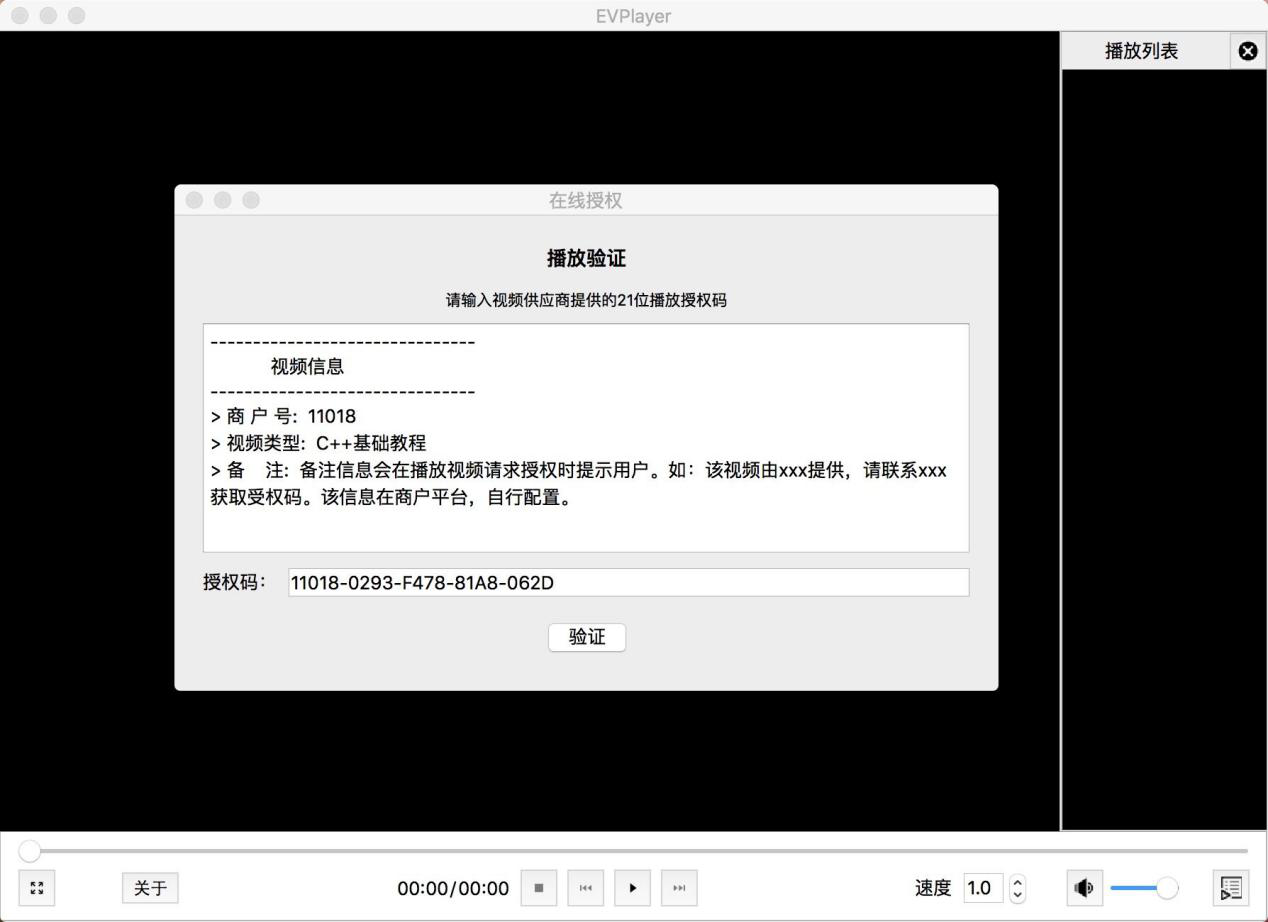The height and width of the screenshot is (922, 1268).
Task: Click the 在线授权 dialog title bar
Action: click(x=585, y=200)
